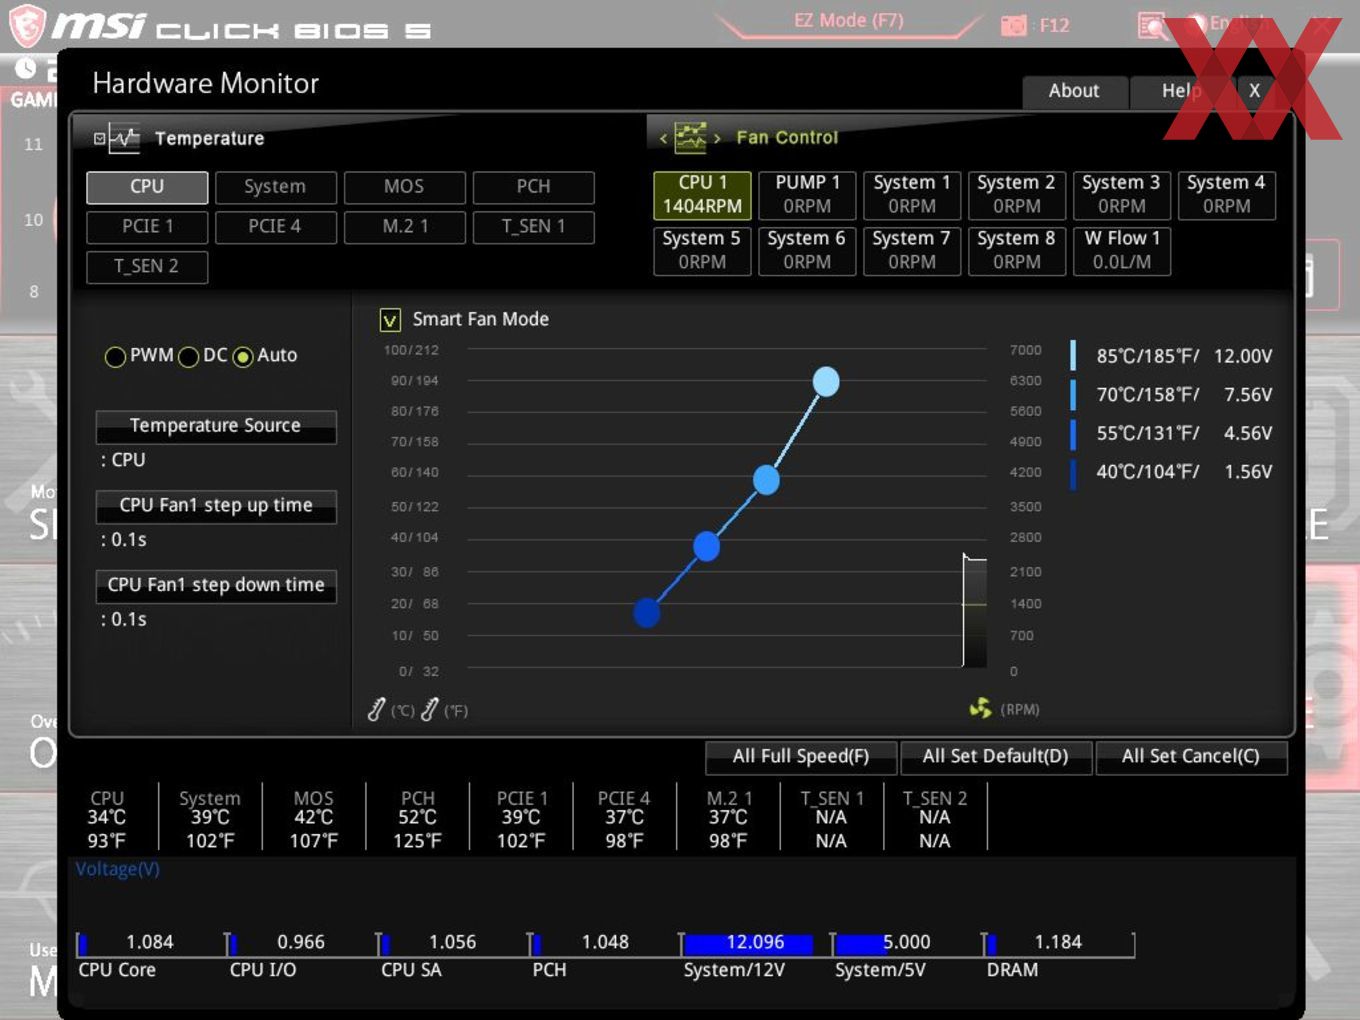The width and height of the screenshot is (1360, 1020).
Task: Select the DC radio button
Action: [x=188, y=357]
